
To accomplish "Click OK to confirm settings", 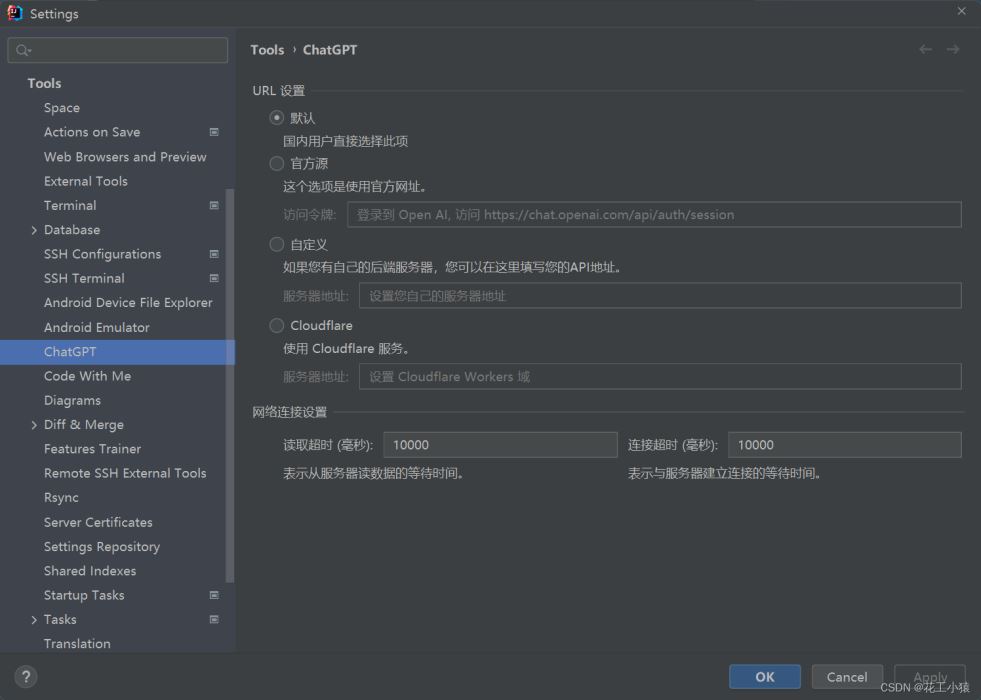I will point(765,677).
